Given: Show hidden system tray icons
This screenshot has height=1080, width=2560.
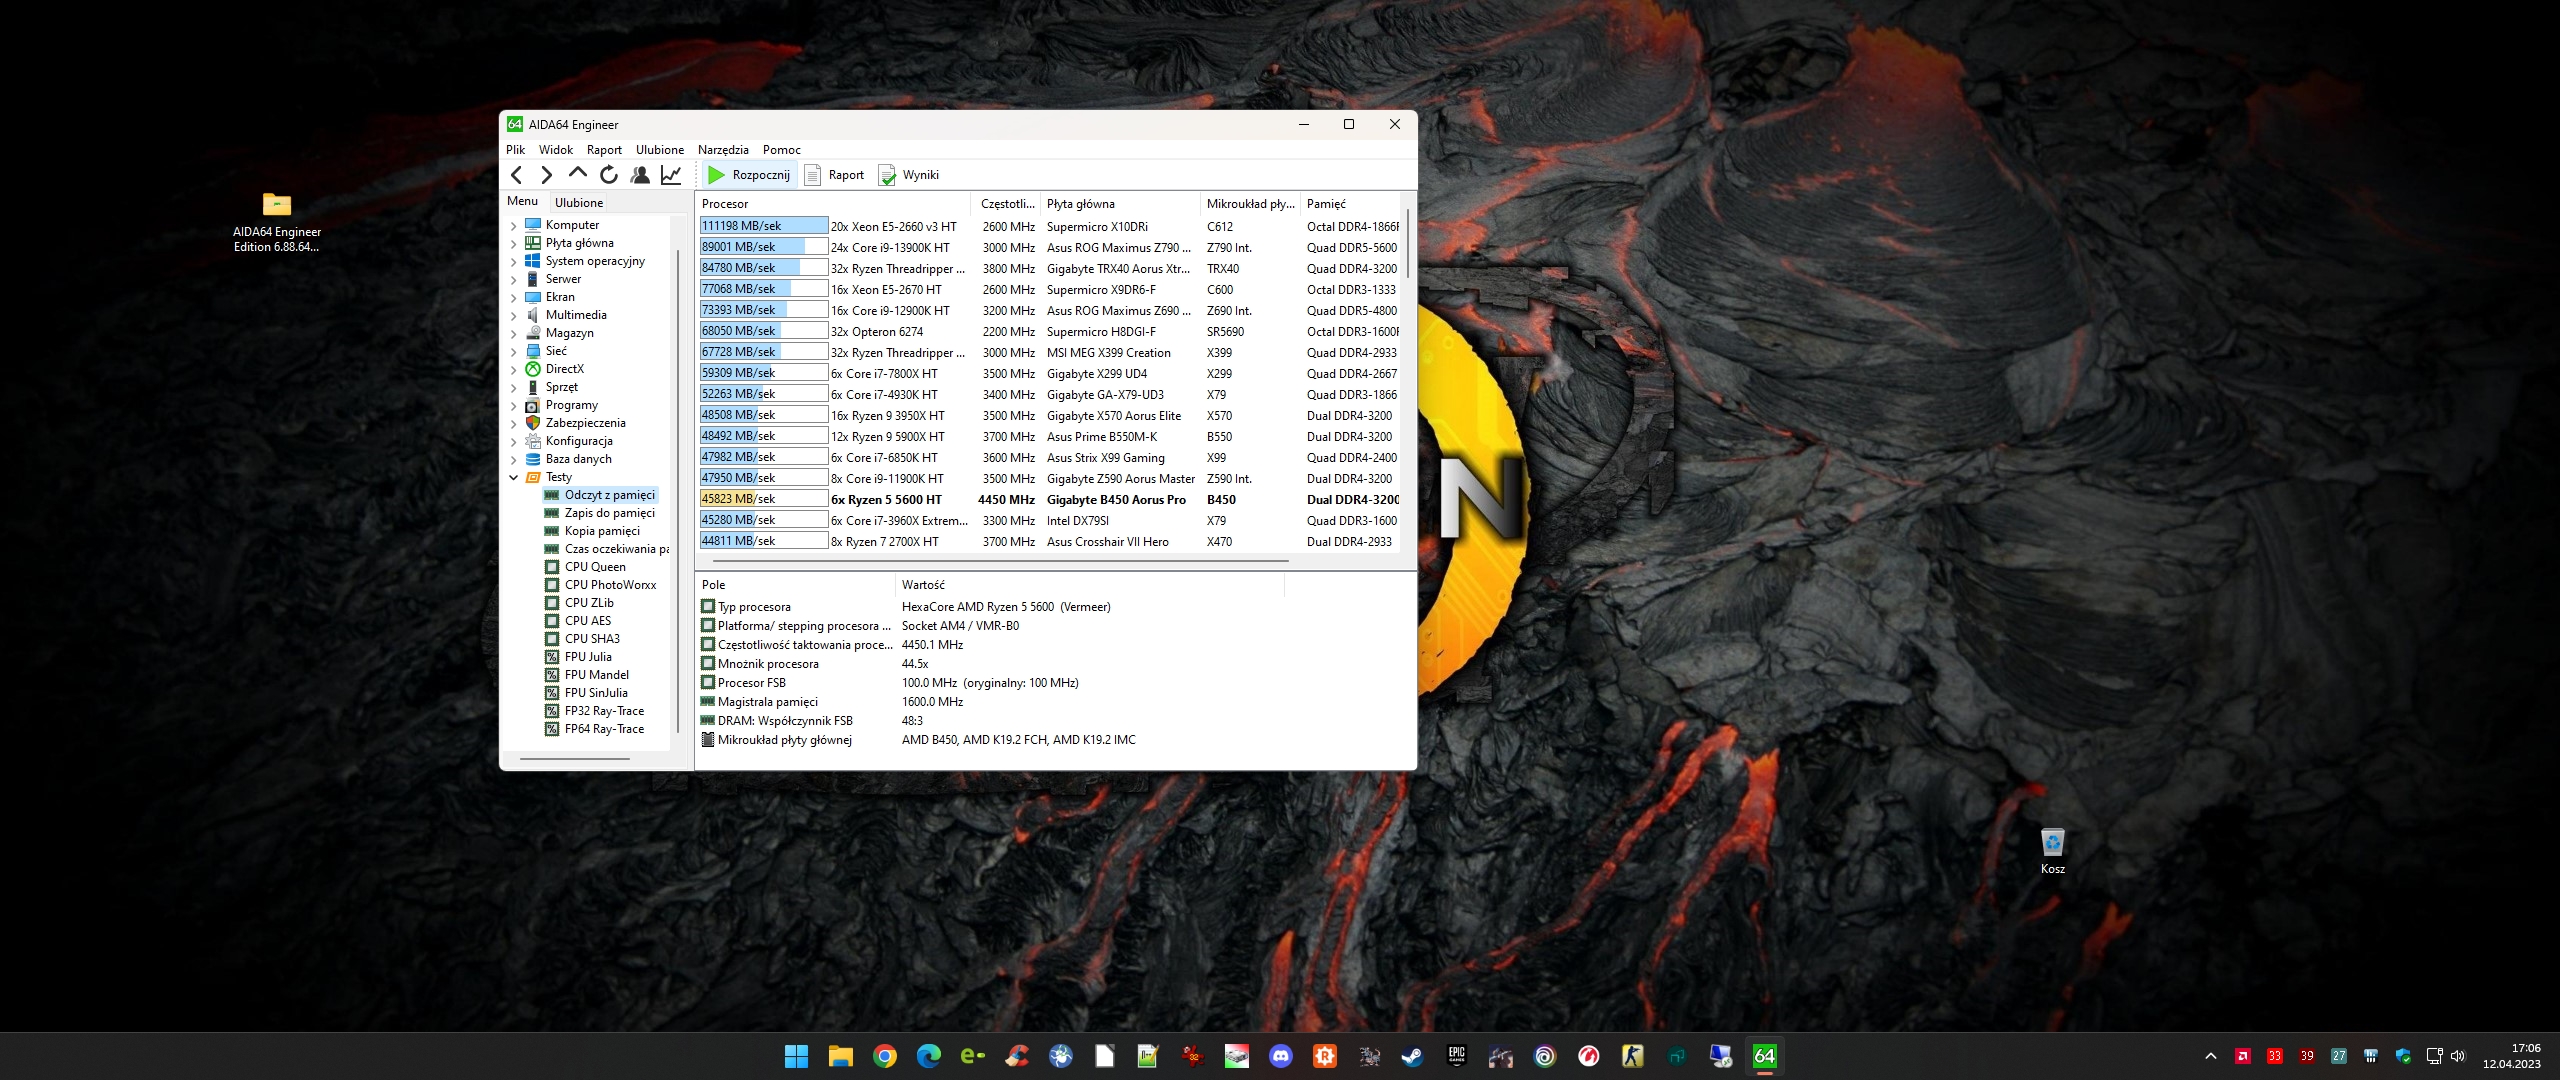Looking at the screenshot, I should click(2211, 1056).
